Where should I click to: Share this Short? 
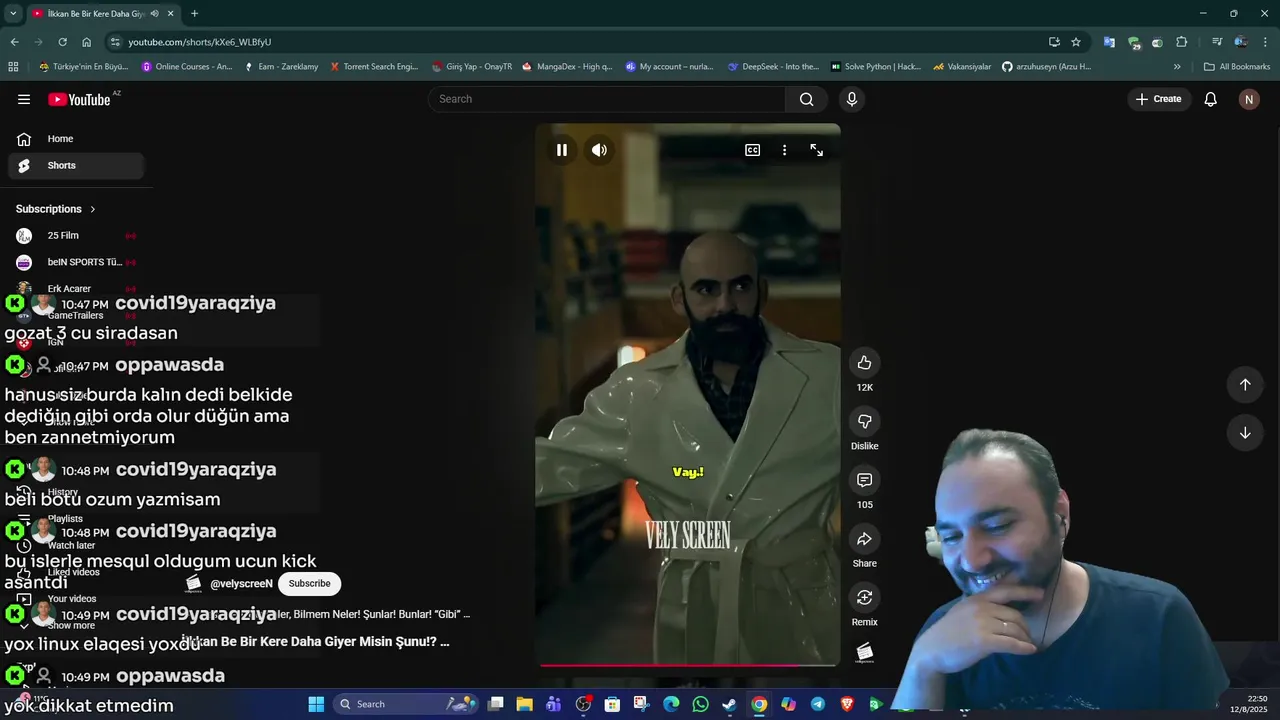[865, 539]
